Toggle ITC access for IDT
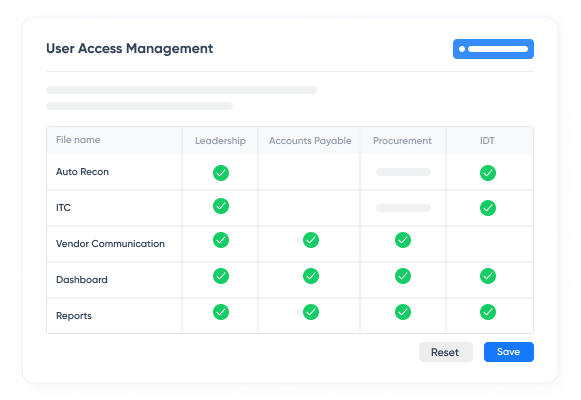 click(x=488, y=208)
